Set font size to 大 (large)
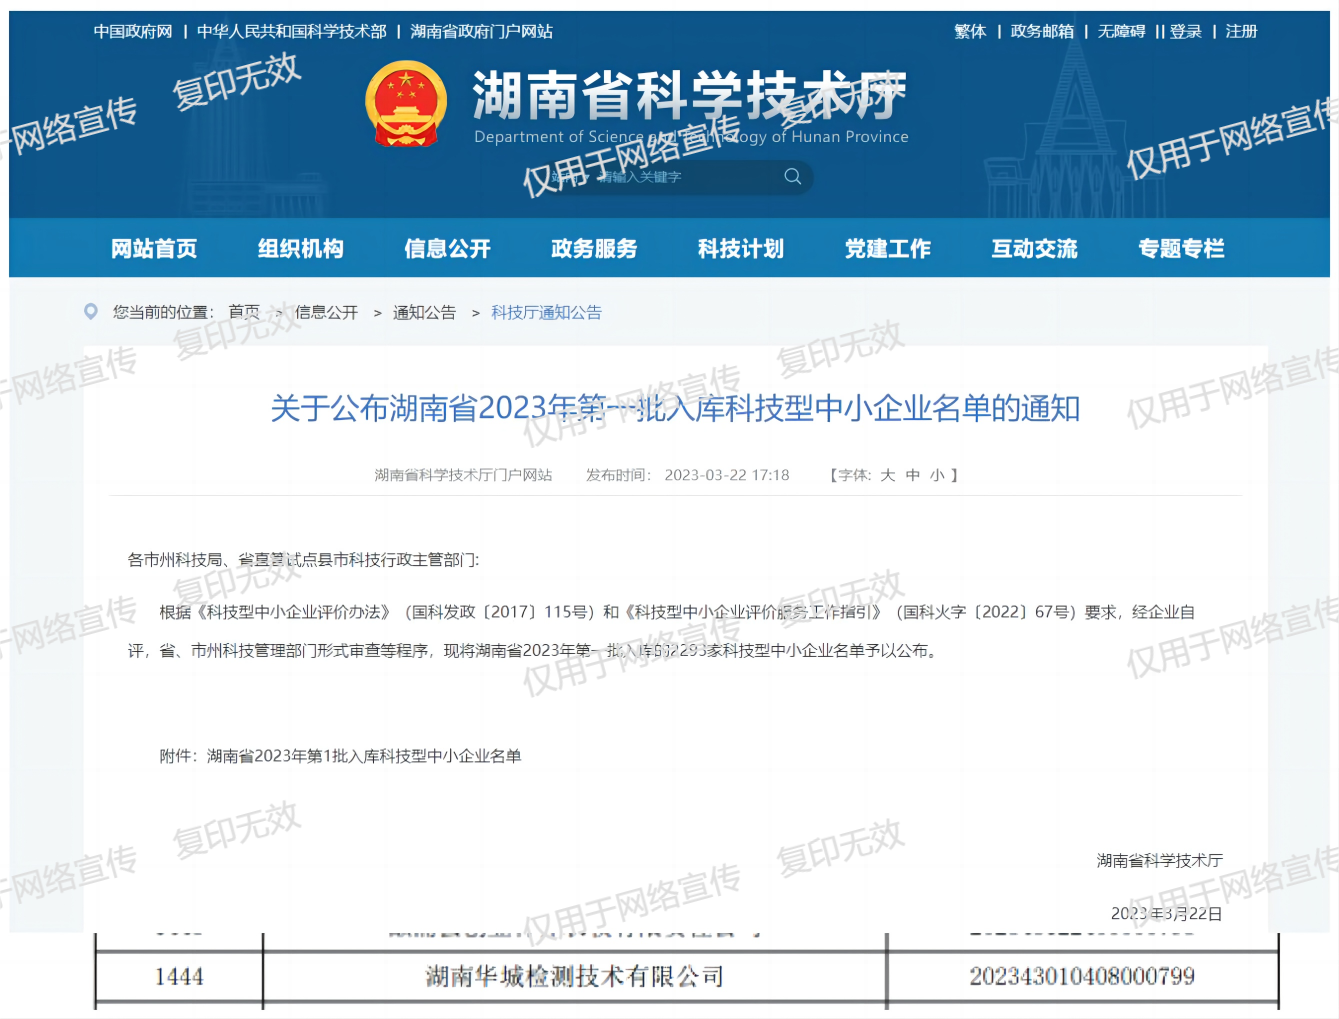 888,475
